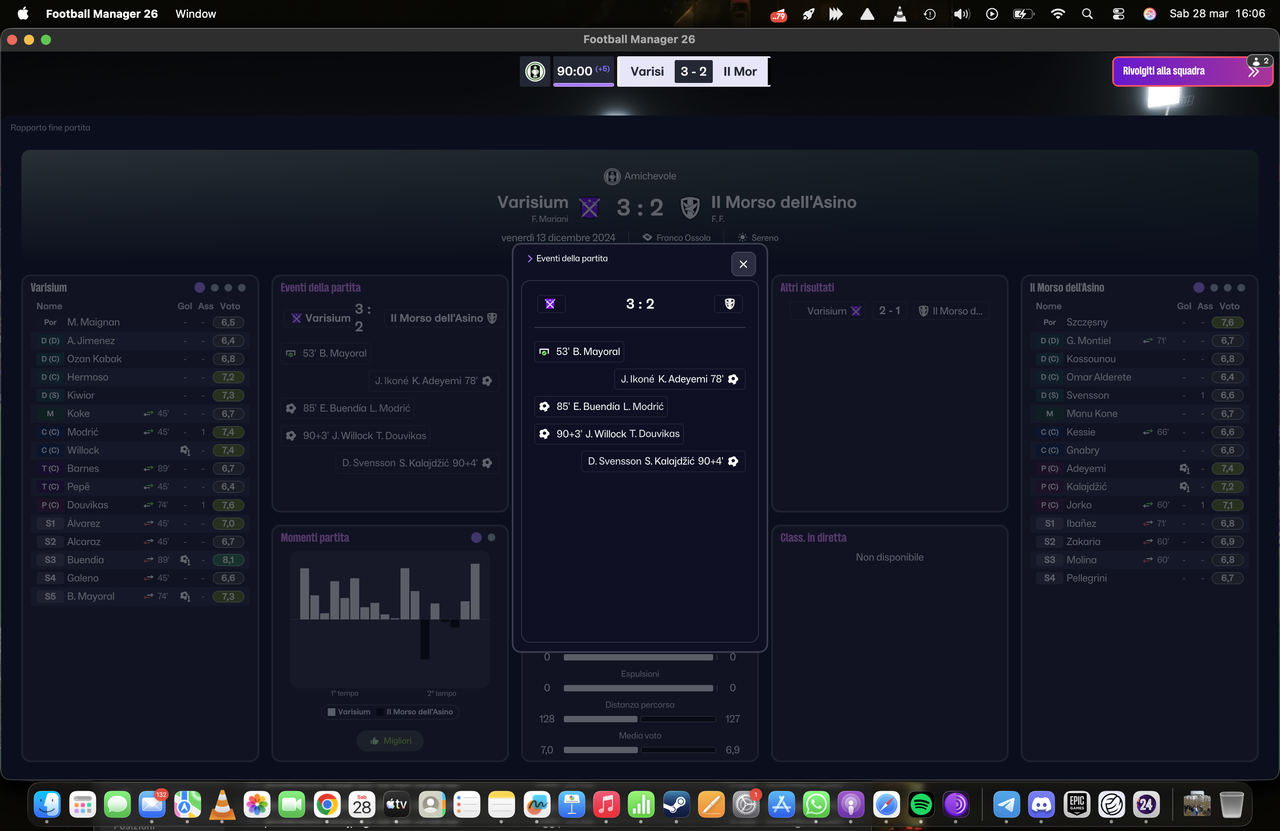Select the second page dot in Momenti partita panel
Screen dimensions: 1280x831
click(491, 538)
